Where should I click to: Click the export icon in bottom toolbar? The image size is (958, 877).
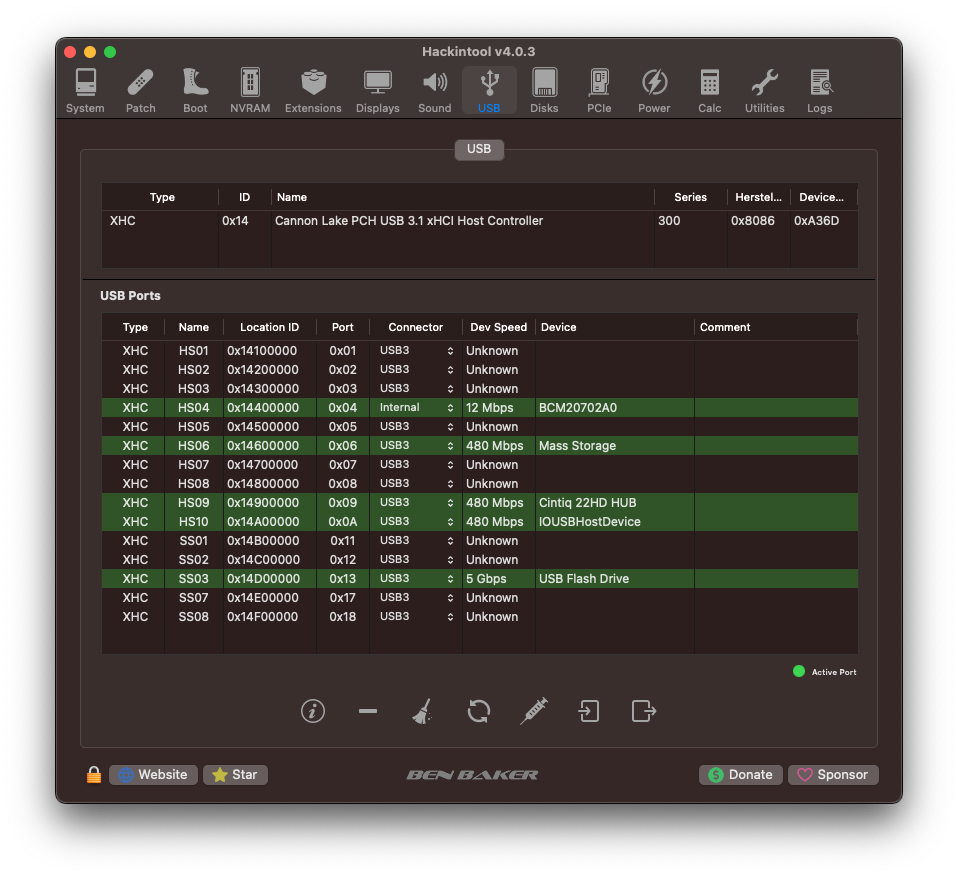[644, 711]
